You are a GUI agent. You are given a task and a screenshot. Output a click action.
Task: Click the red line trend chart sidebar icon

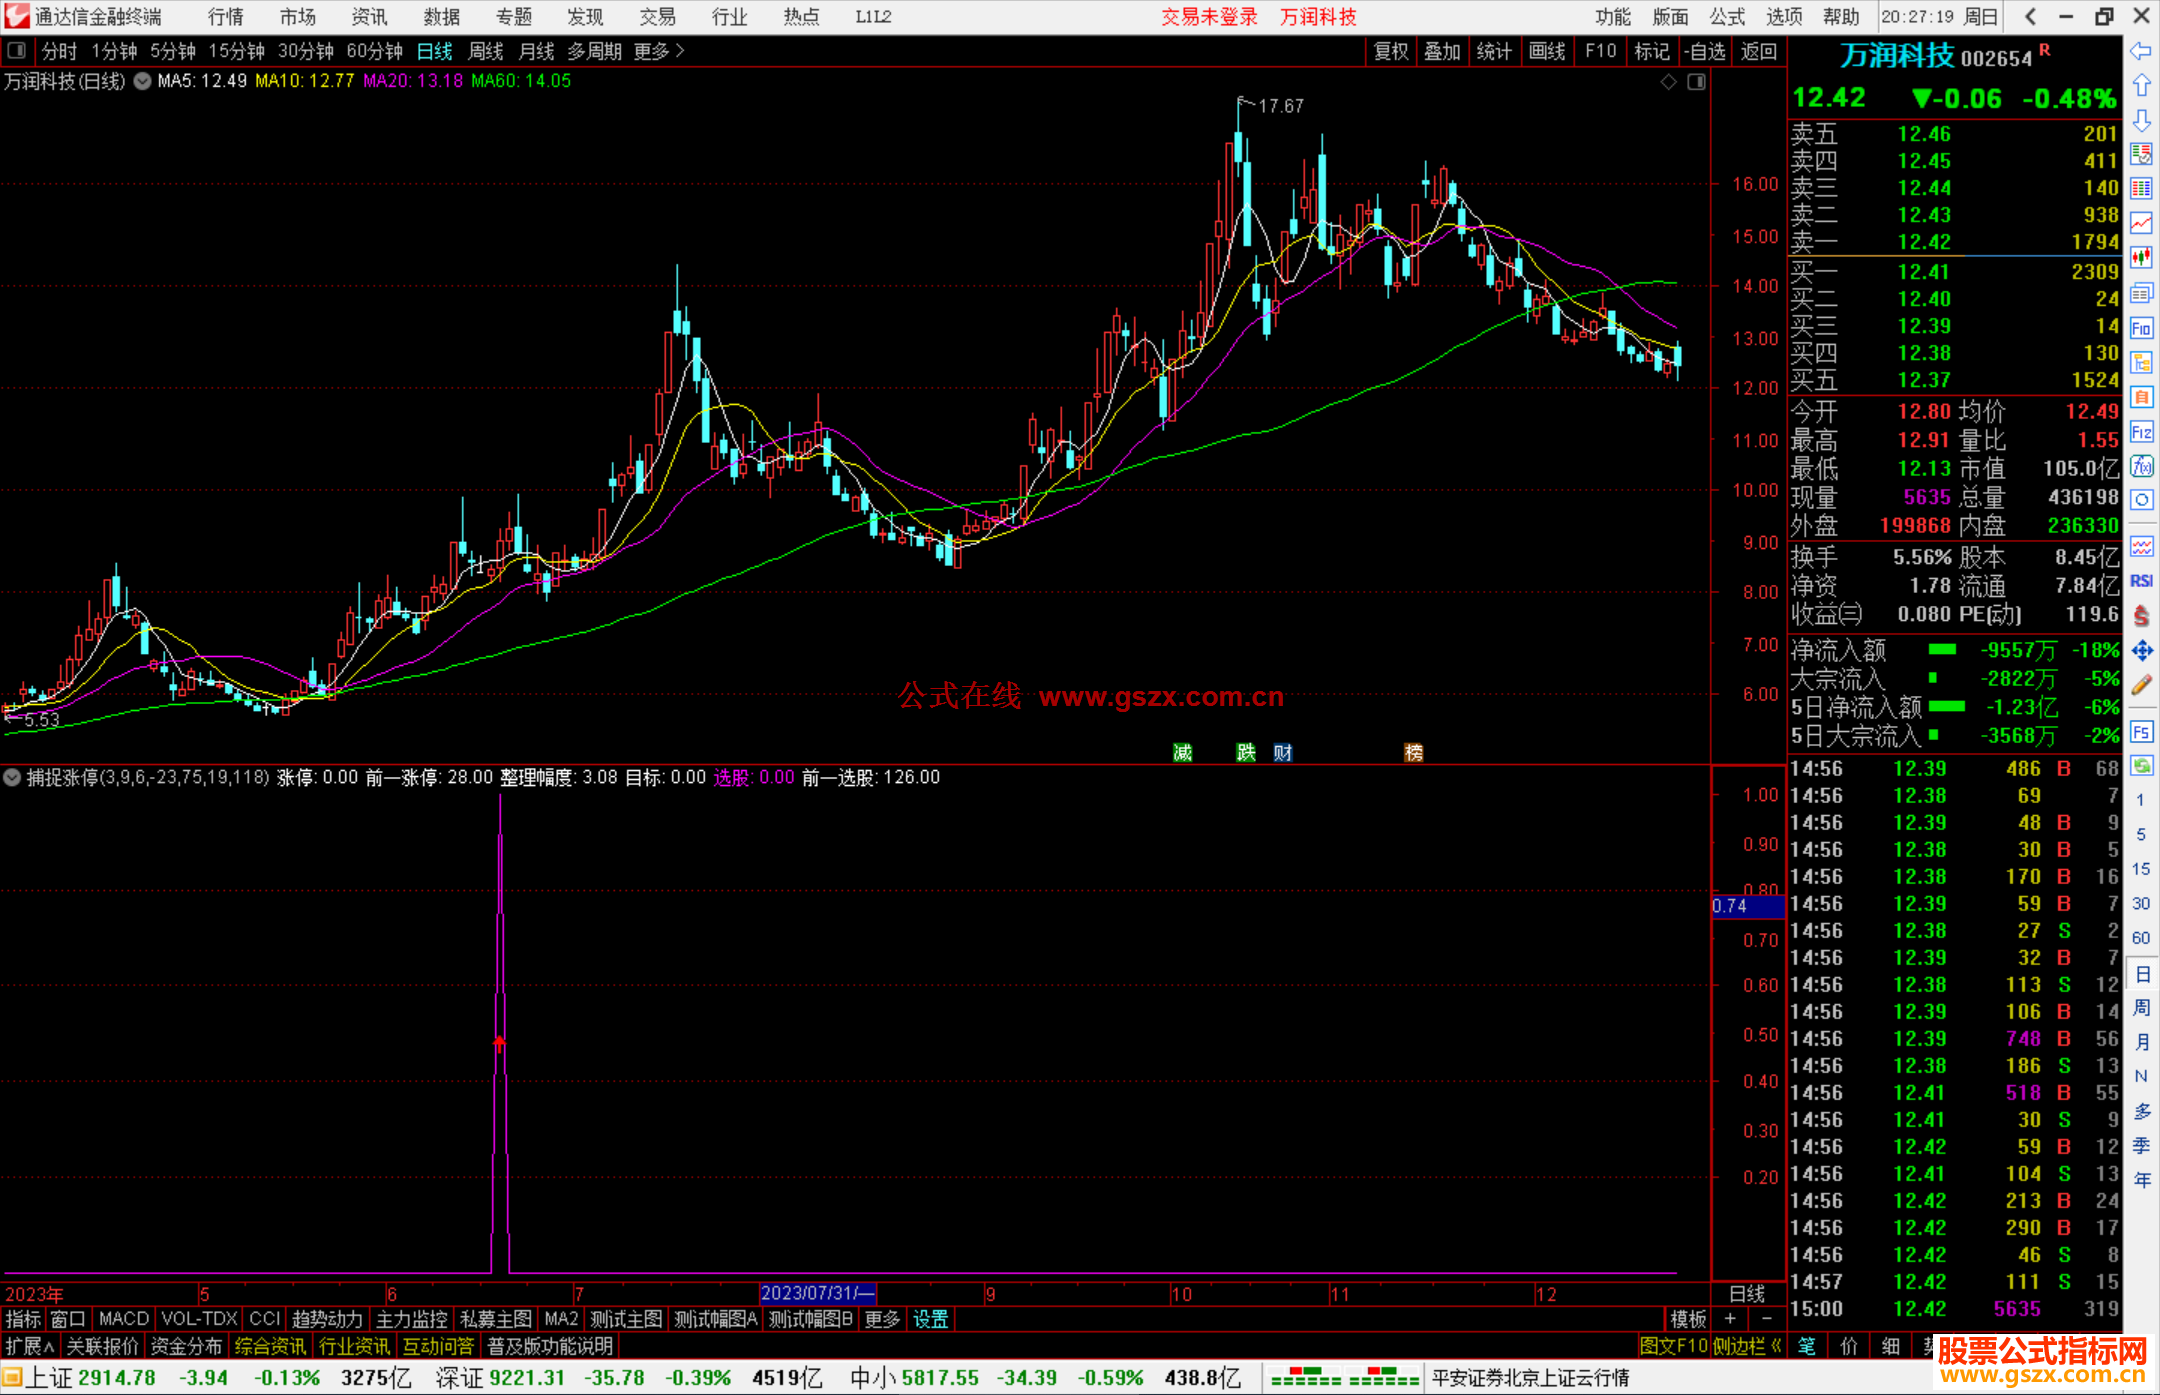tap(2141, 223)
